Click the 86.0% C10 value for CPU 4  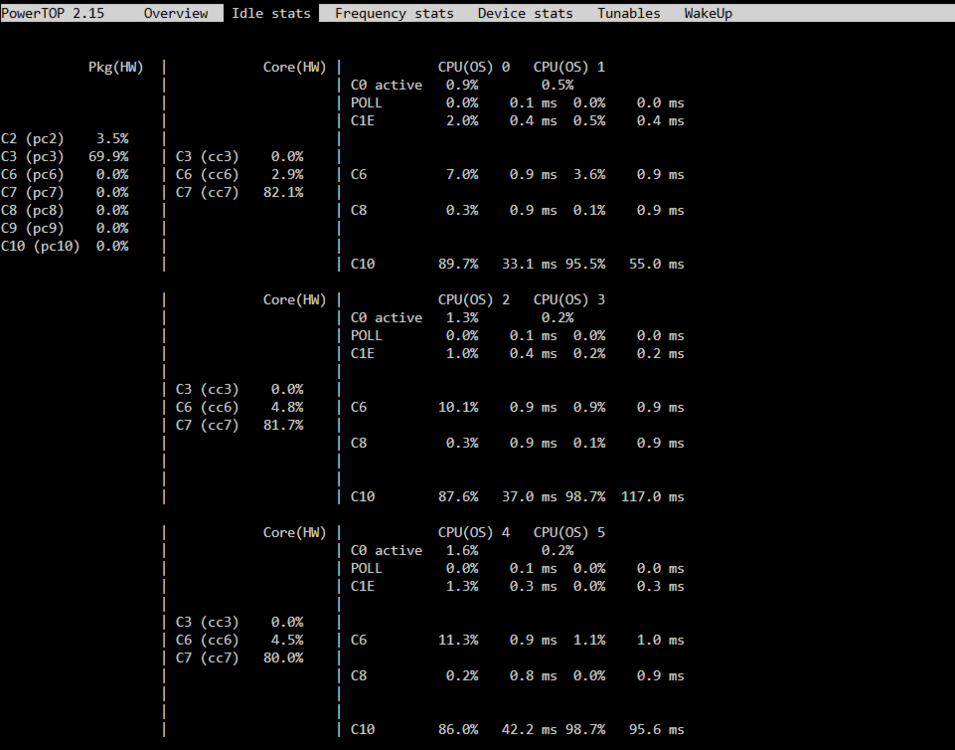click(x=458, y=730)
